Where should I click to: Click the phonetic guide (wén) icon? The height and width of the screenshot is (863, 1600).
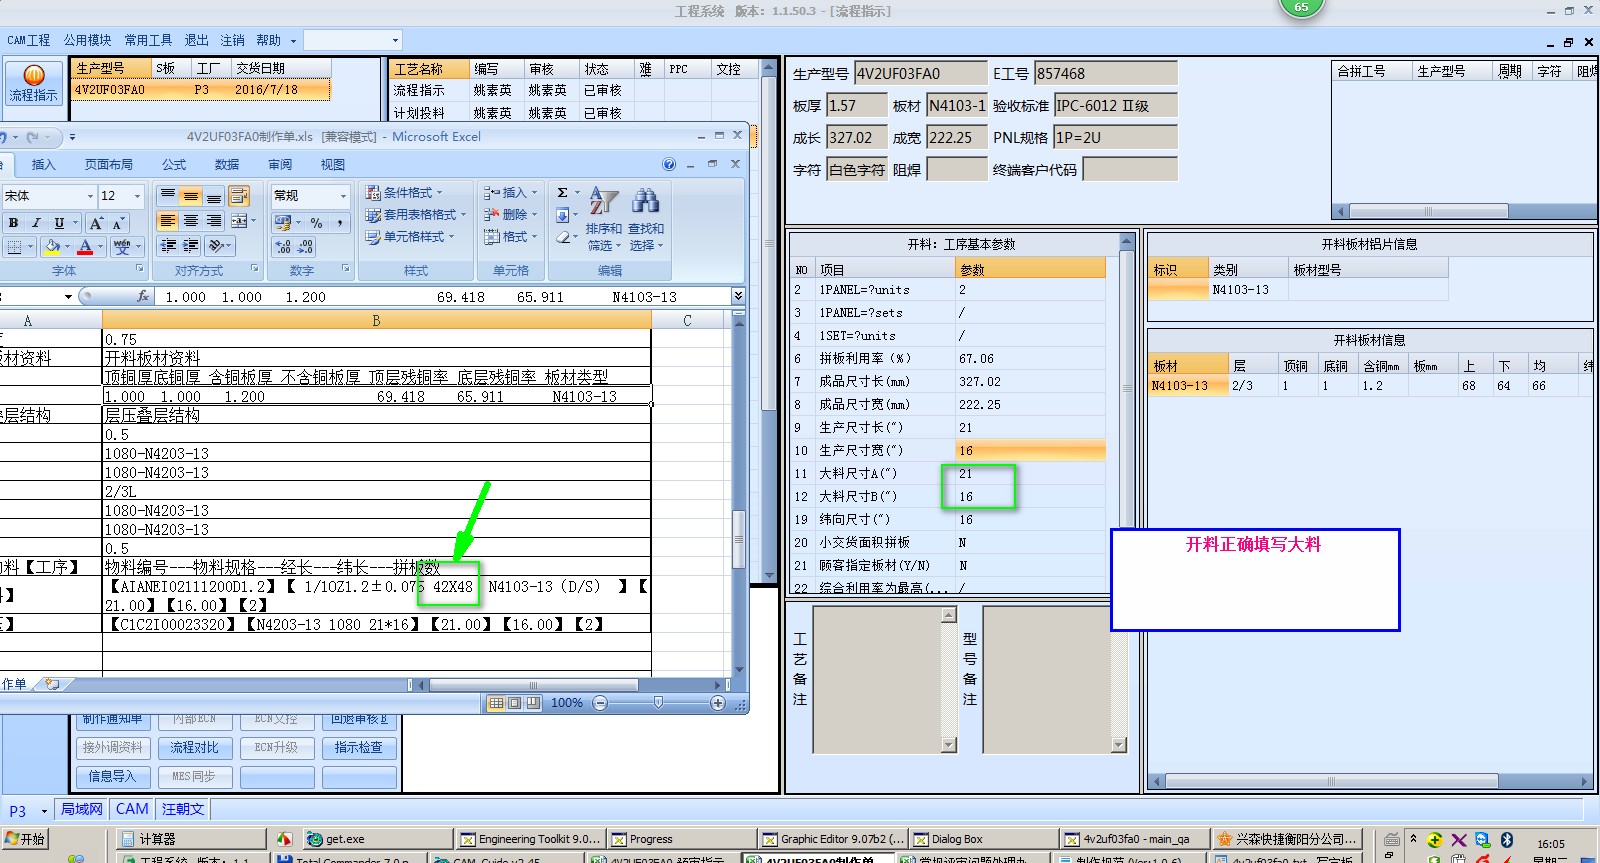point(122,246)
